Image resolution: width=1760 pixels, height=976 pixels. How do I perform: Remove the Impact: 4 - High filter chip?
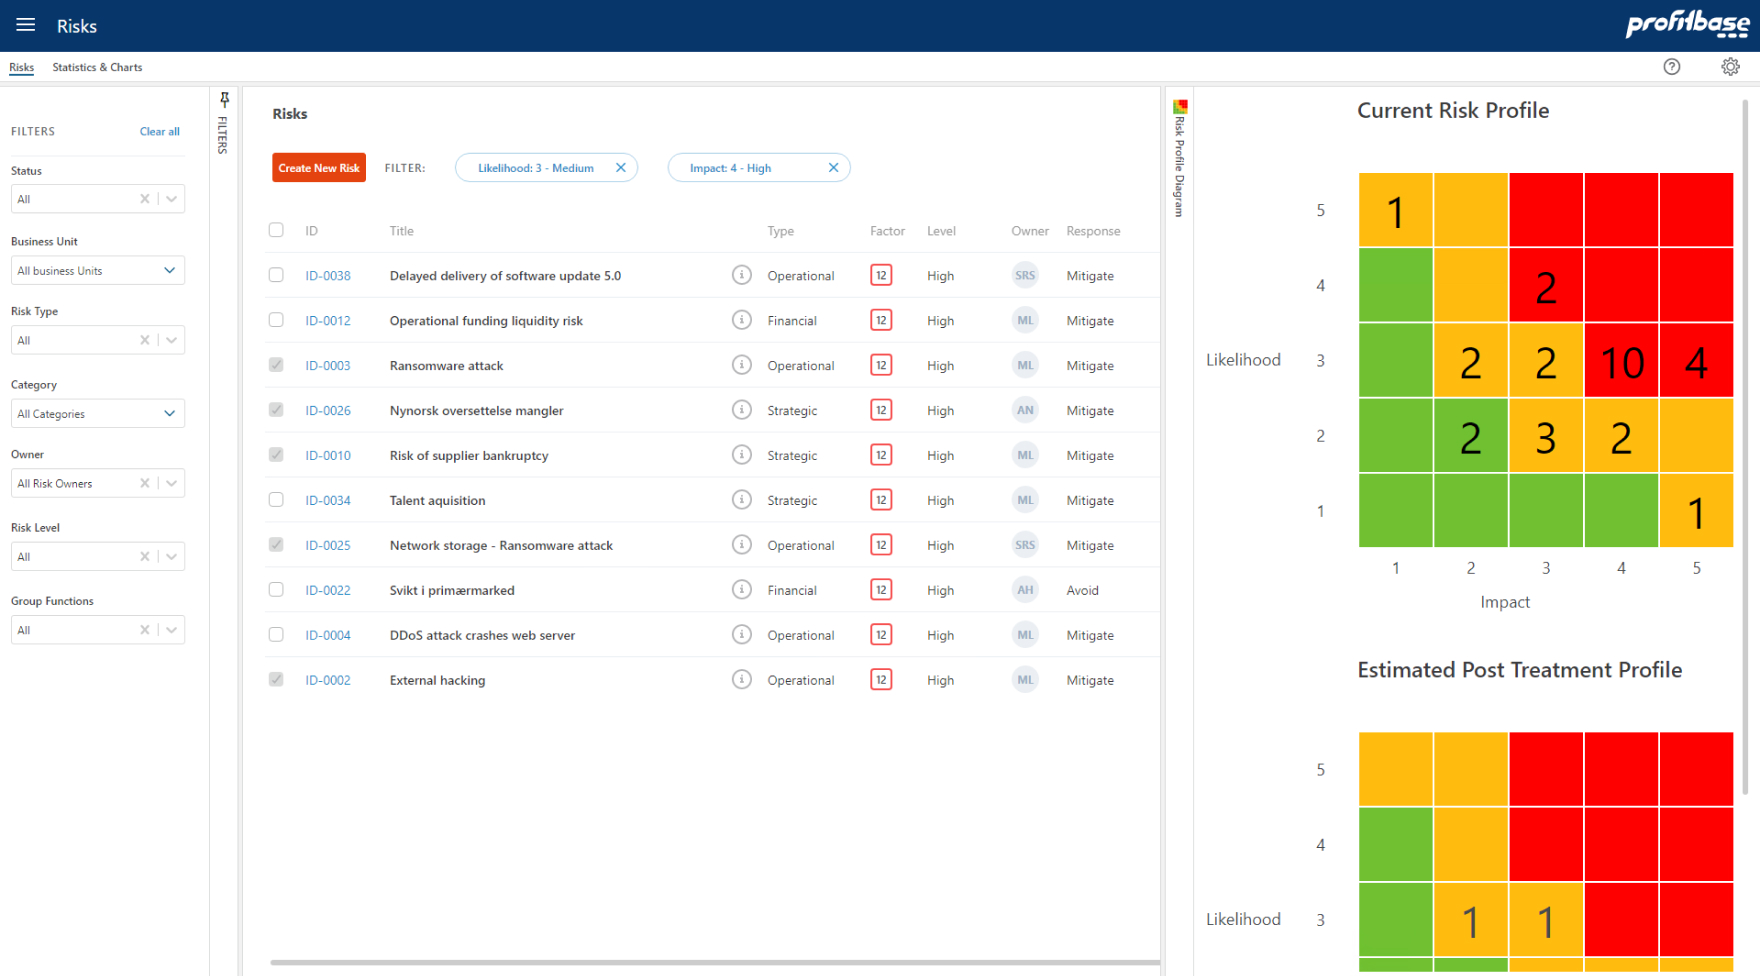[x=833, y=167]
